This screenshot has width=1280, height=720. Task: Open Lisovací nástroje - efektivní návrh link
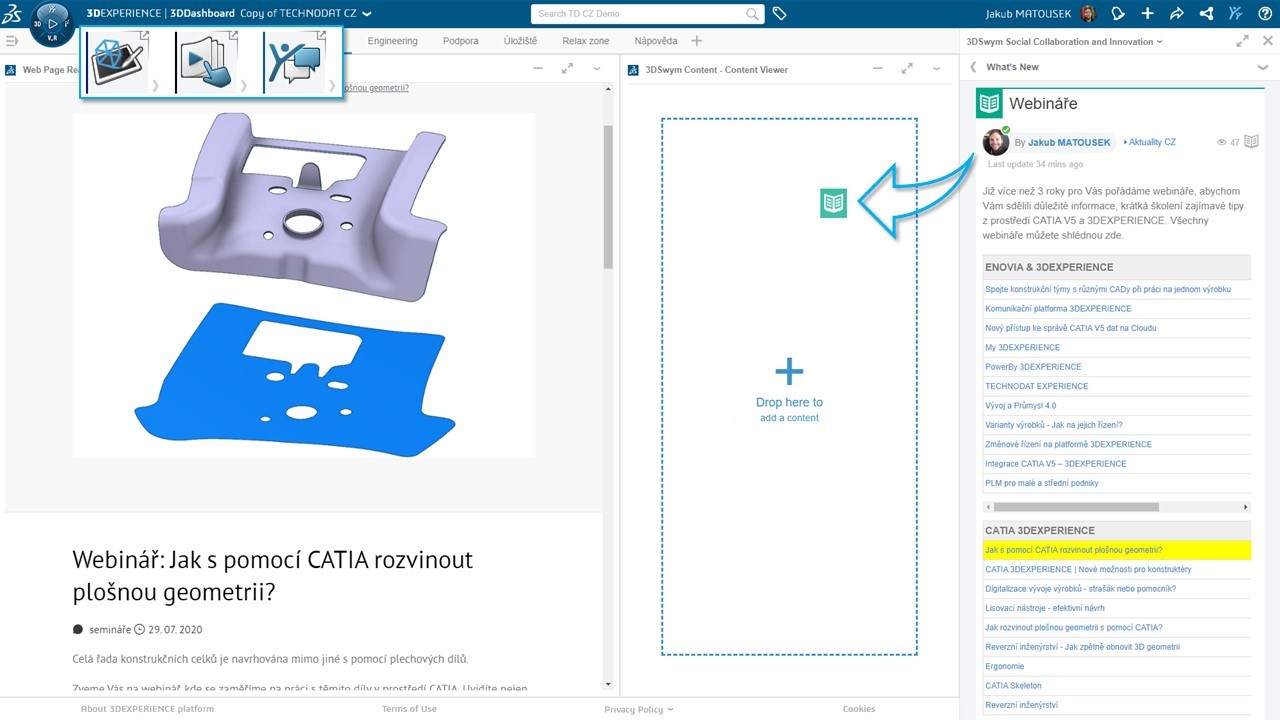click(x=1045, y=608)
